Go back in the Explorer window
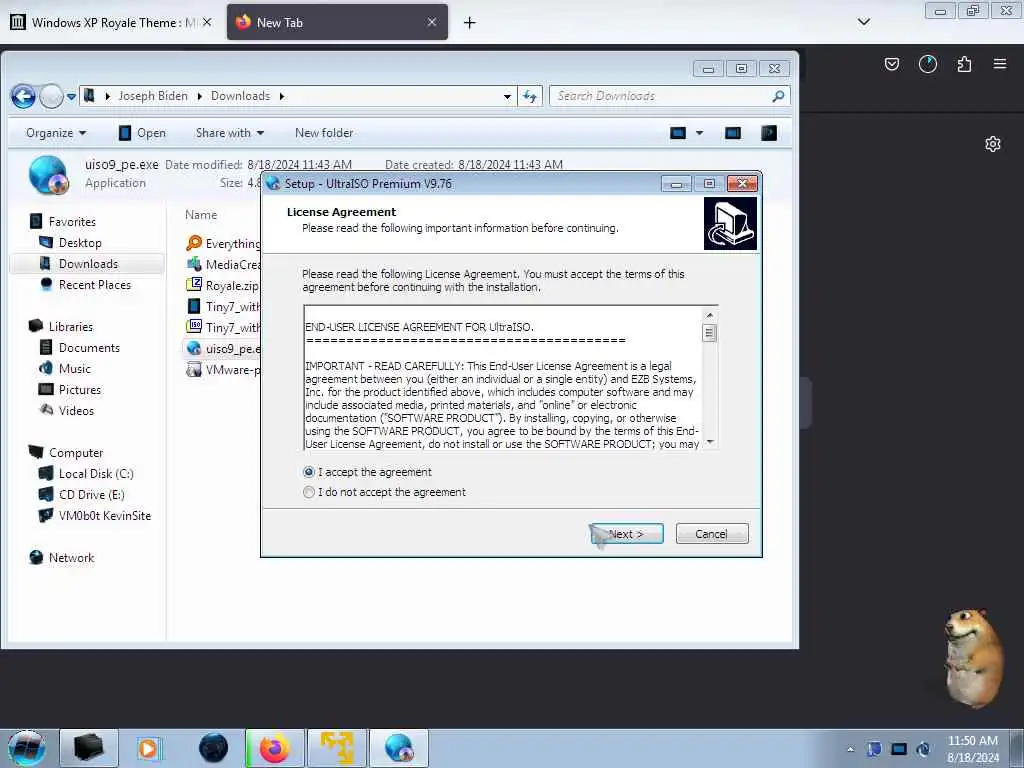Screen dimensions: 1024x768 24,97
